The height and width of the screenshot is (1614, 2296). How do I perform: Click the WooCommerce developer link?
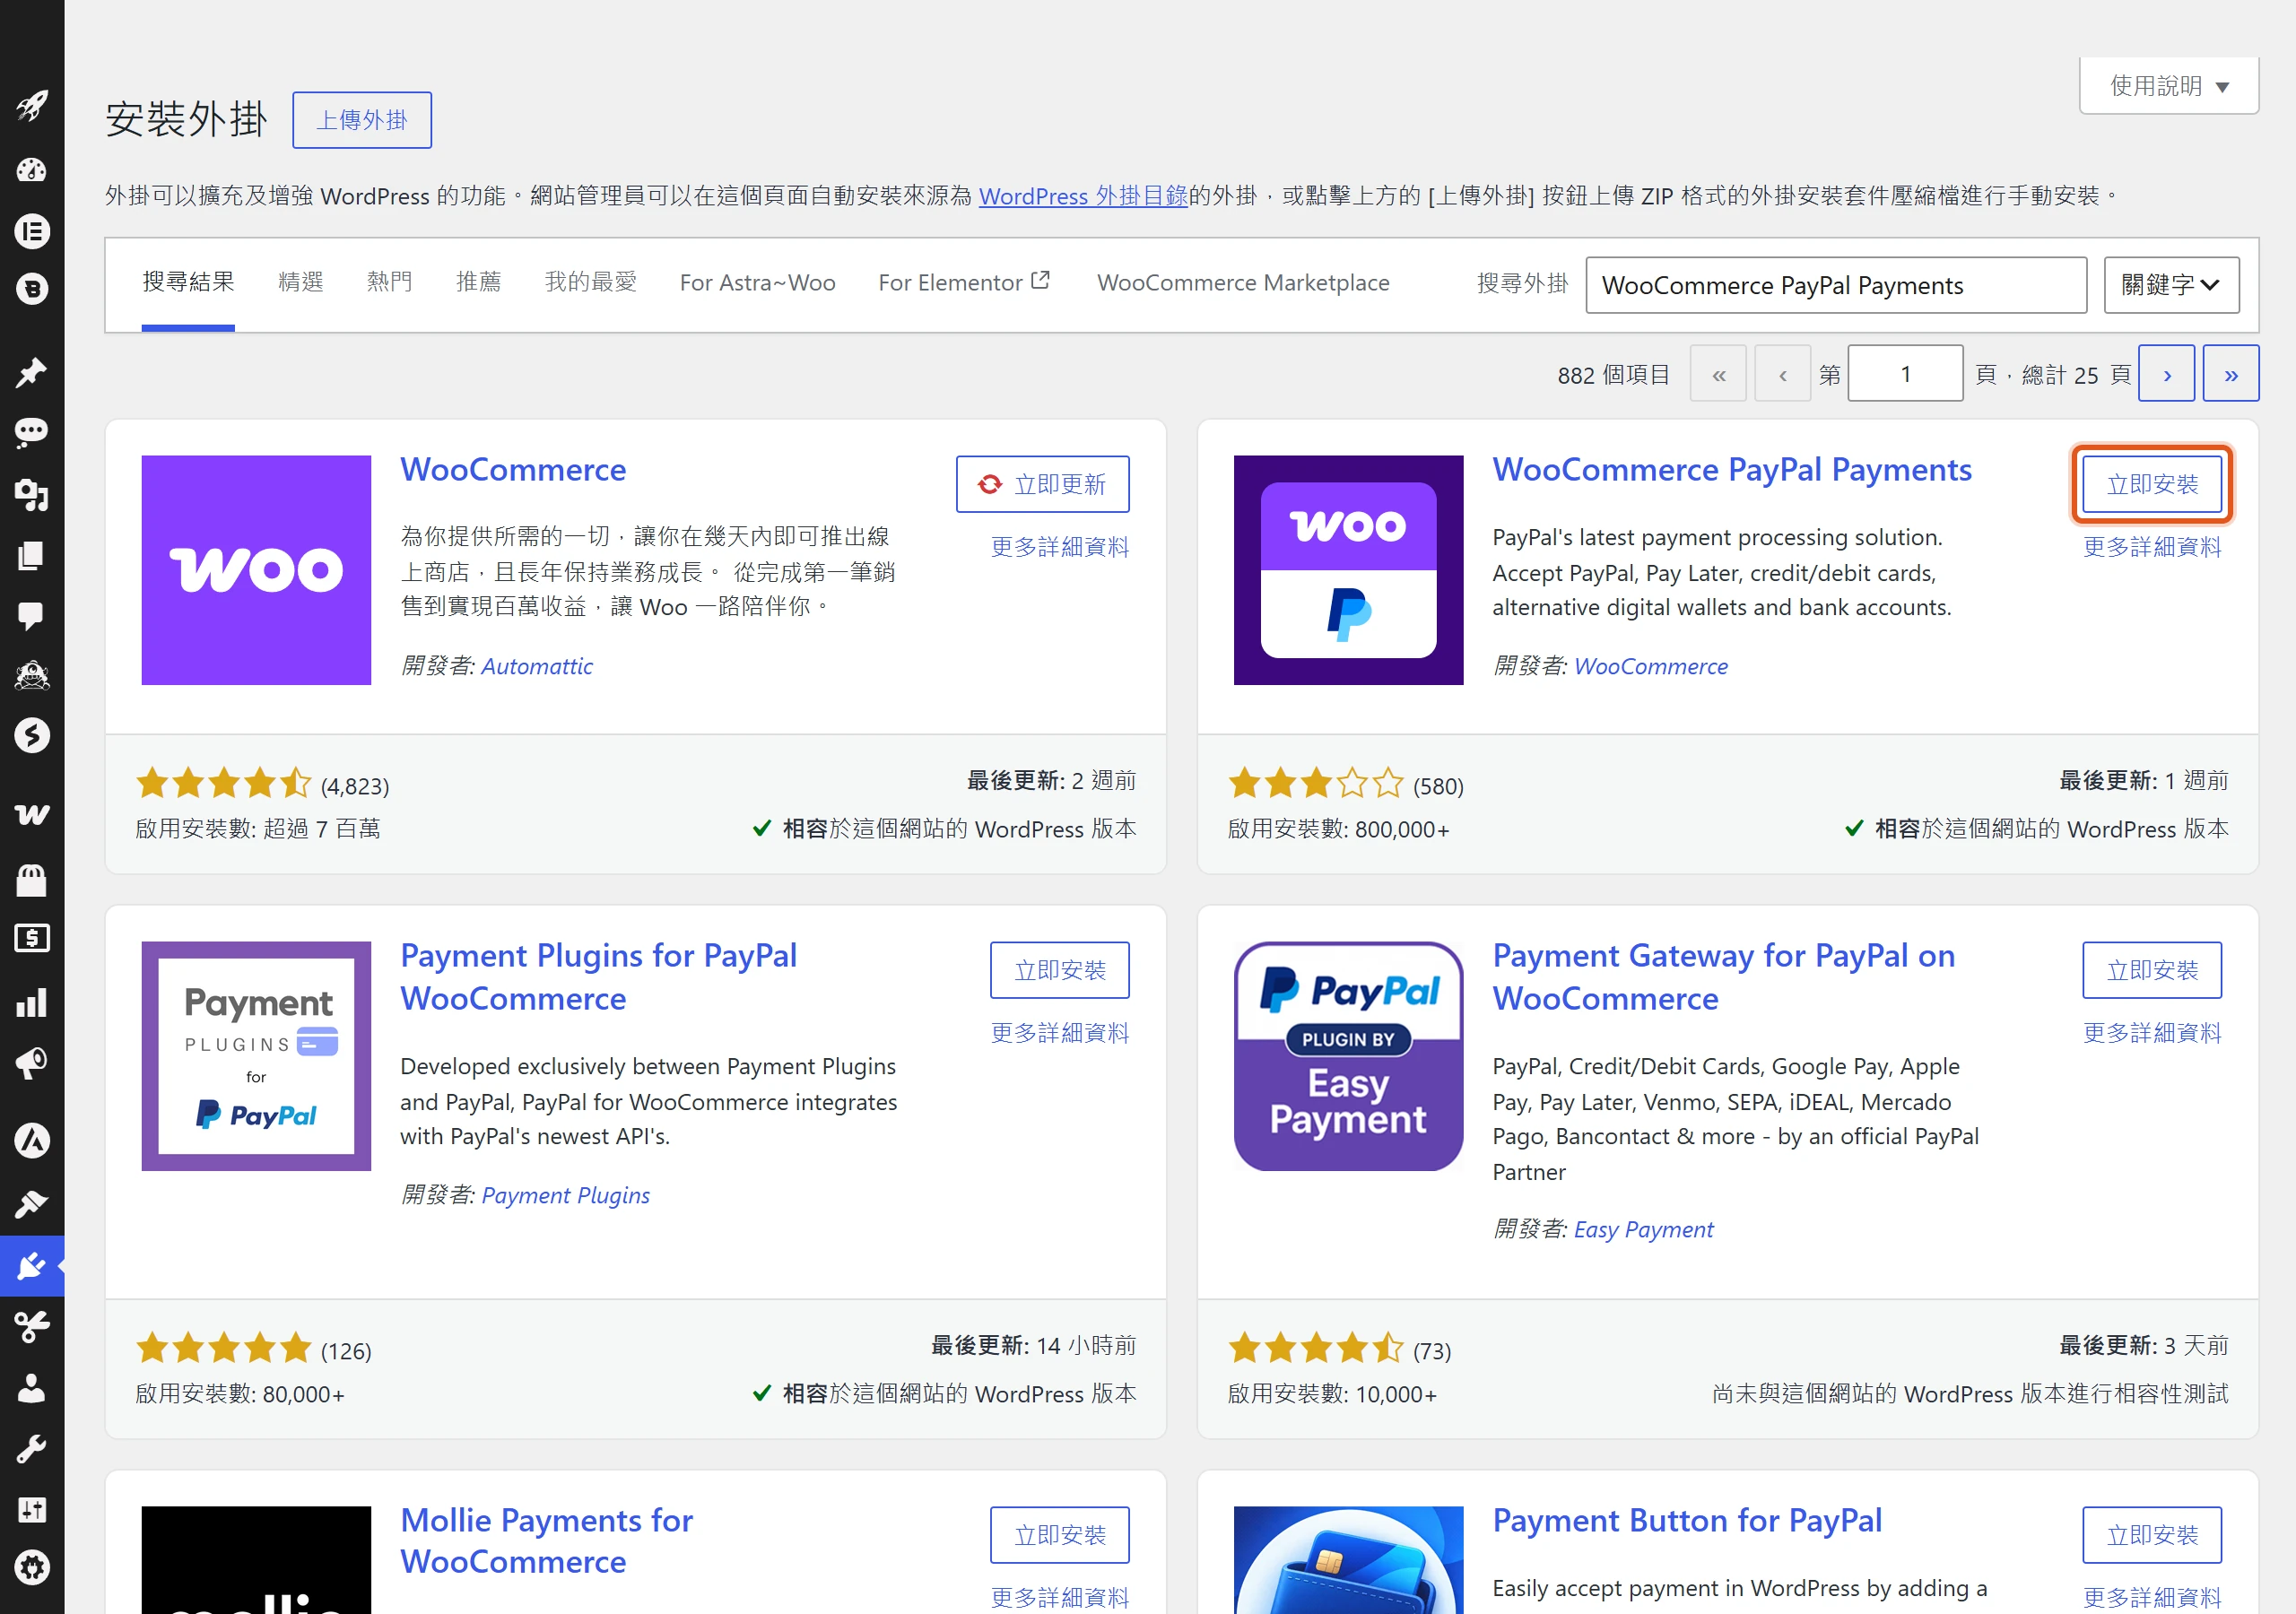pyautogui.click(x=1650, y=666)
